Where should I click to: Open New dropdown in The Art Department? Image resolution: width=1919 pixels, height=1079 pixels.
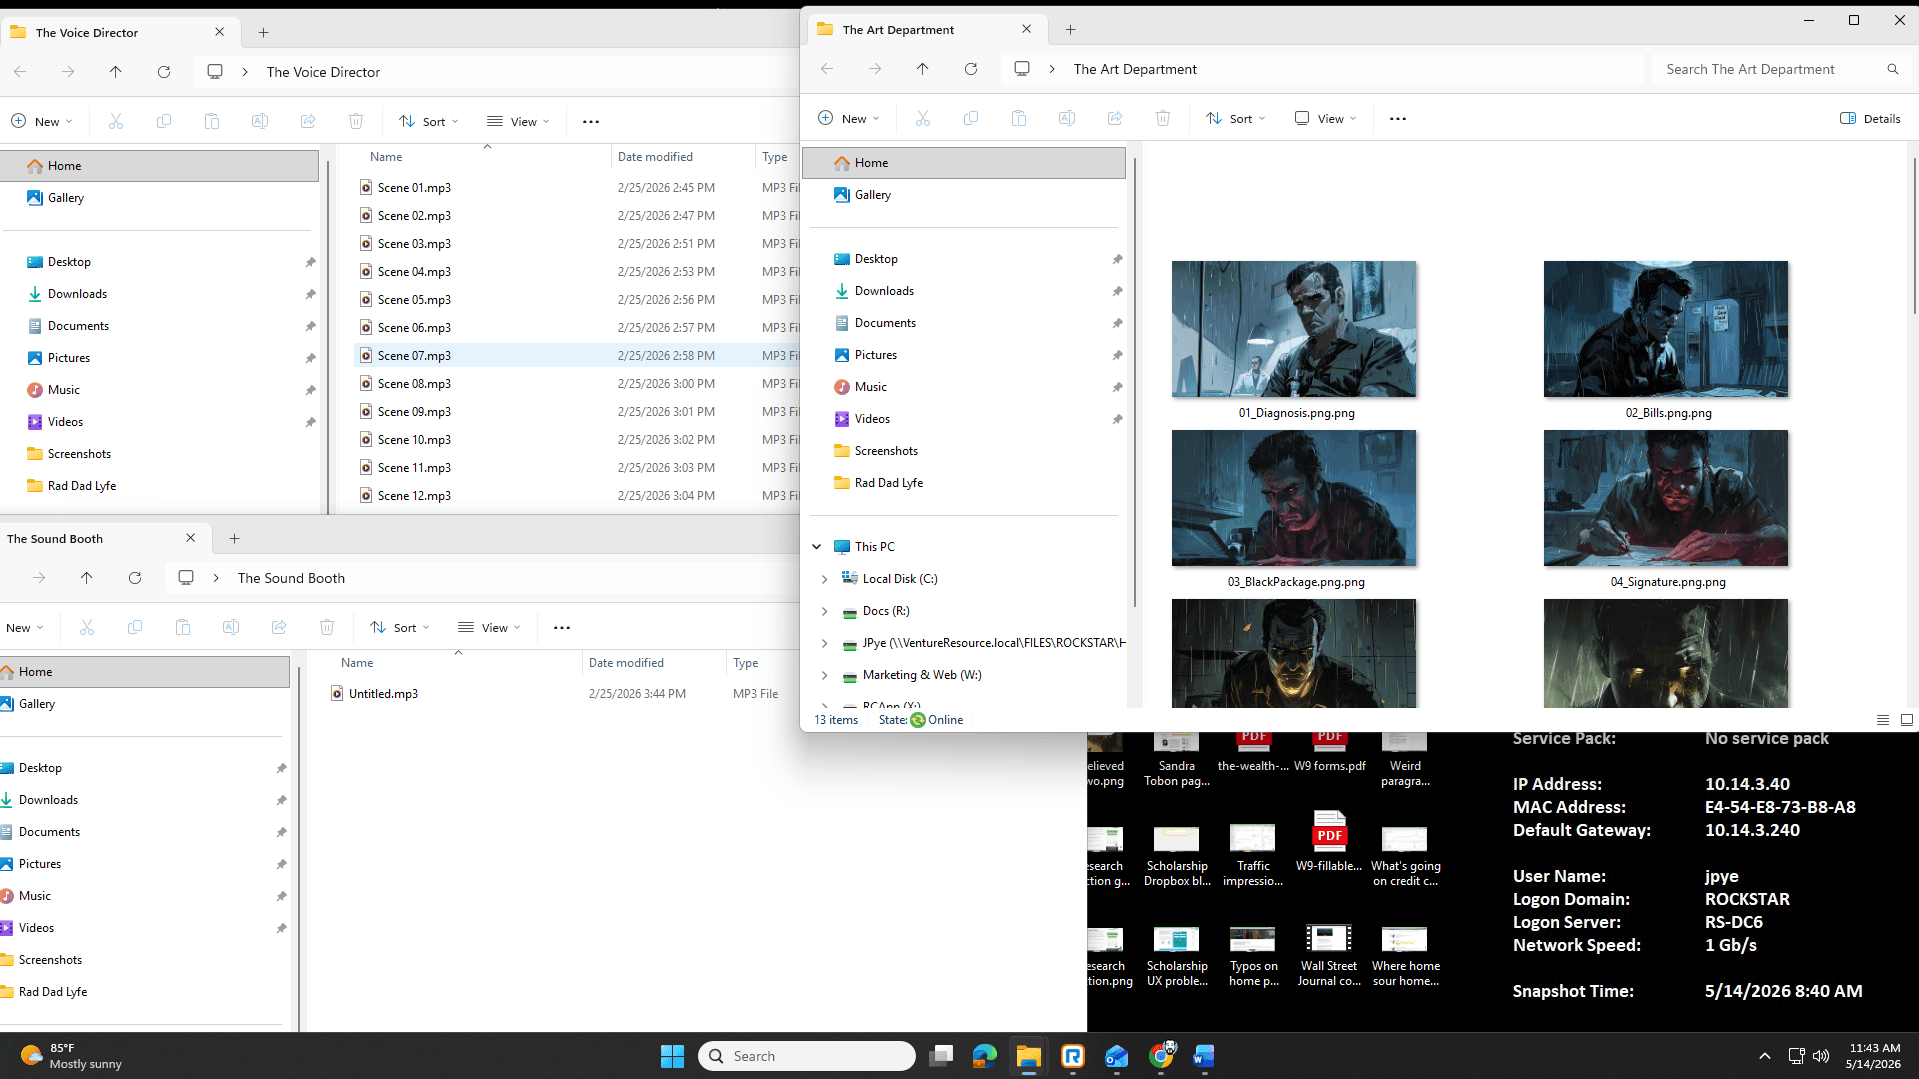848,118
